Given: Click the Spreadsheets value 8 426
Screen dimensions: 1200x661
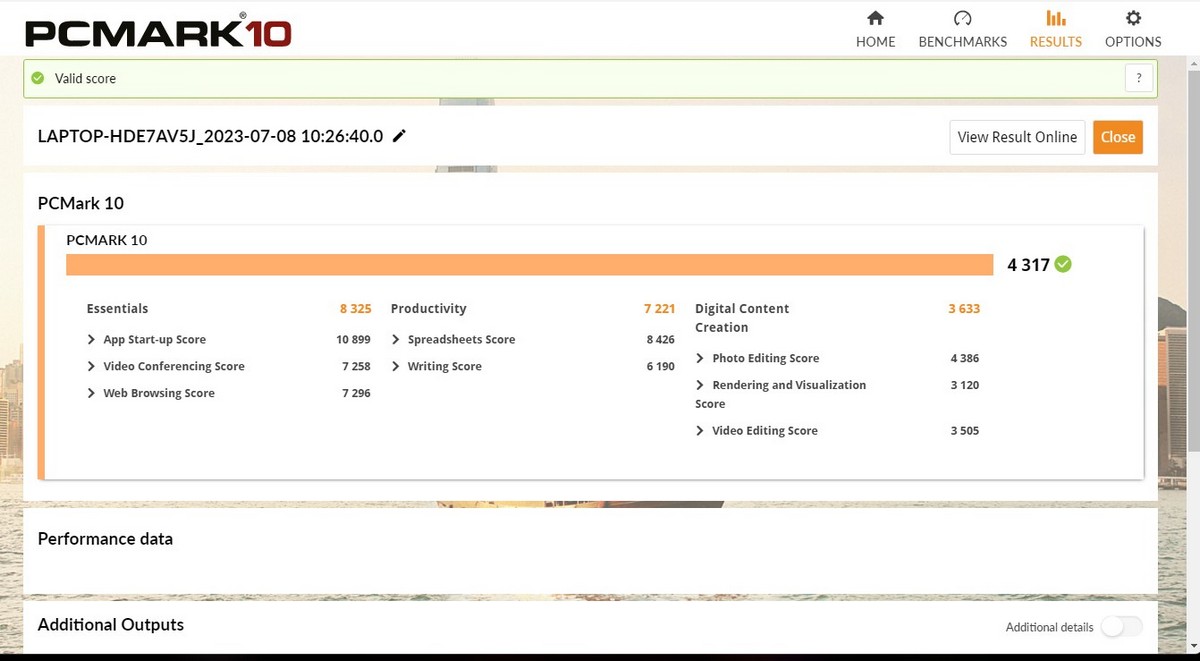Looking at the screenshot, I should tap(661, 340).
